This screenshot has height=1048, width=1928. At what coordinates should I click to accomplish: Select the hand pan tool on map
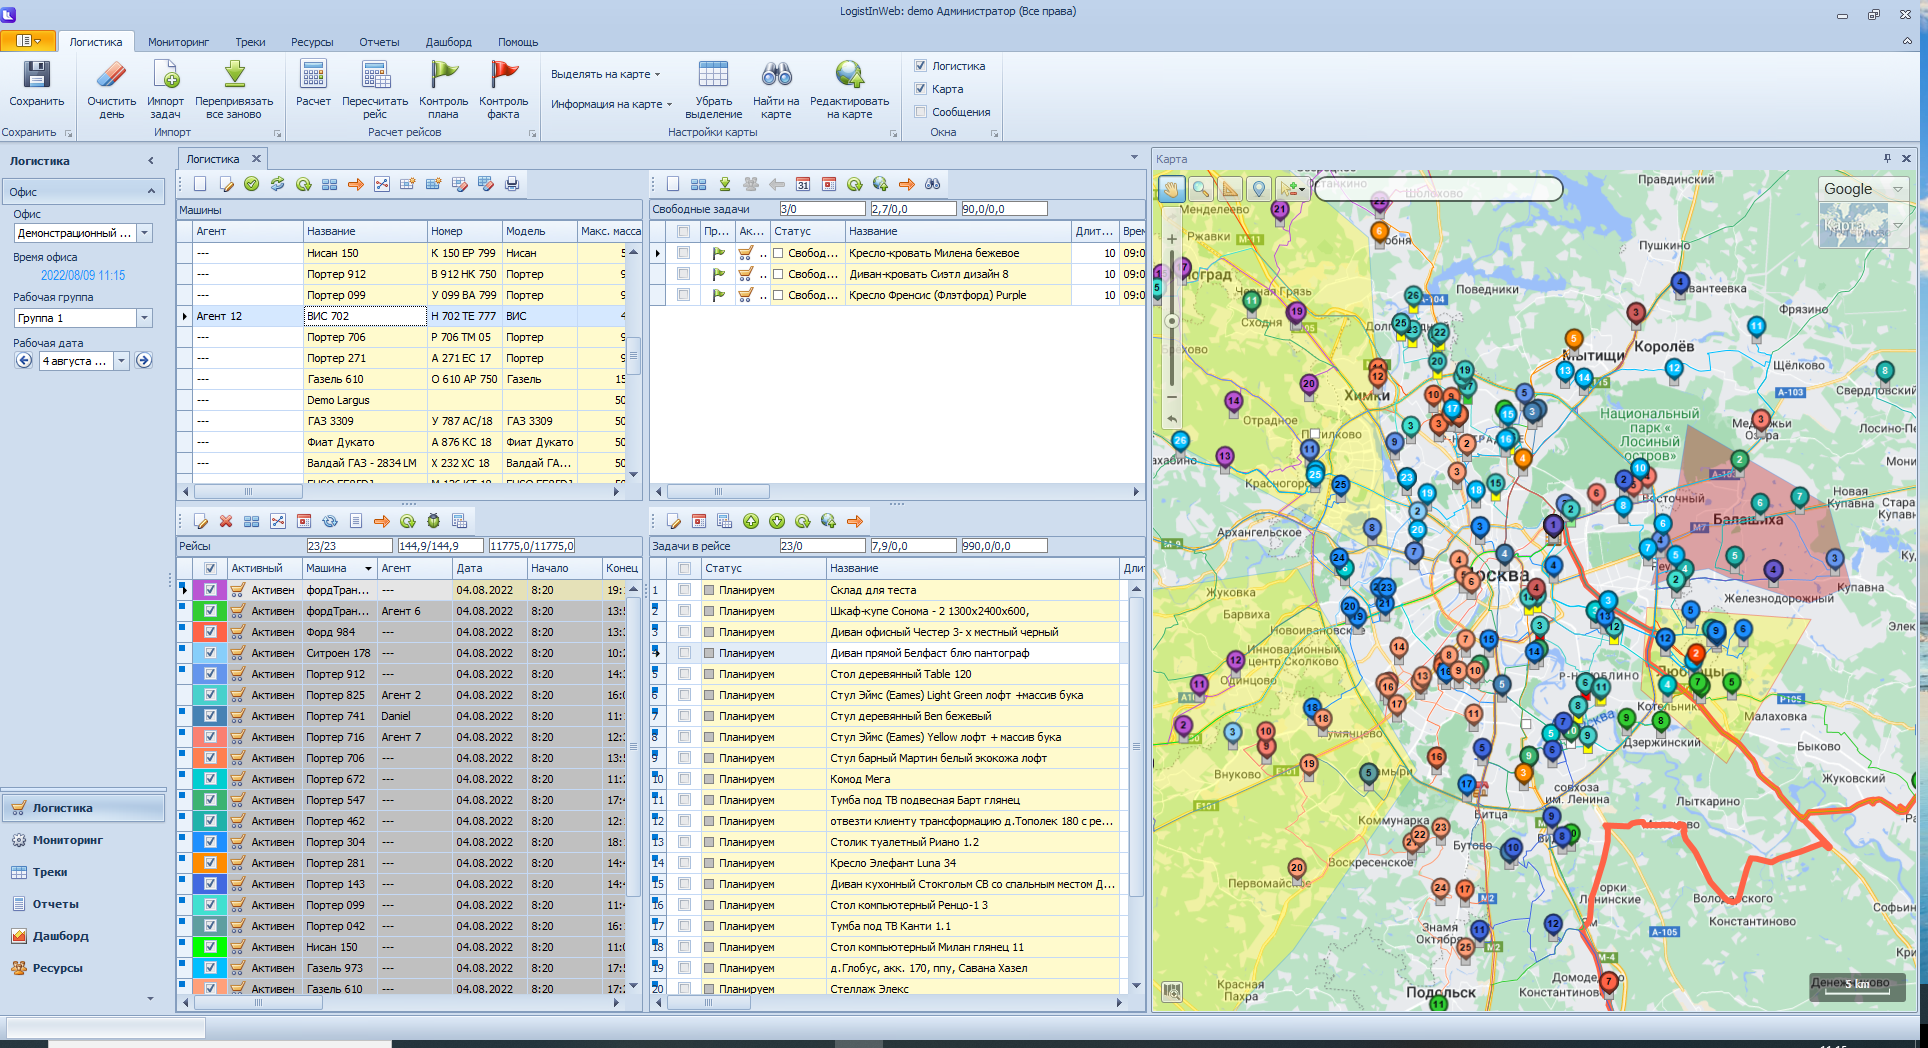pos(1171,189)
